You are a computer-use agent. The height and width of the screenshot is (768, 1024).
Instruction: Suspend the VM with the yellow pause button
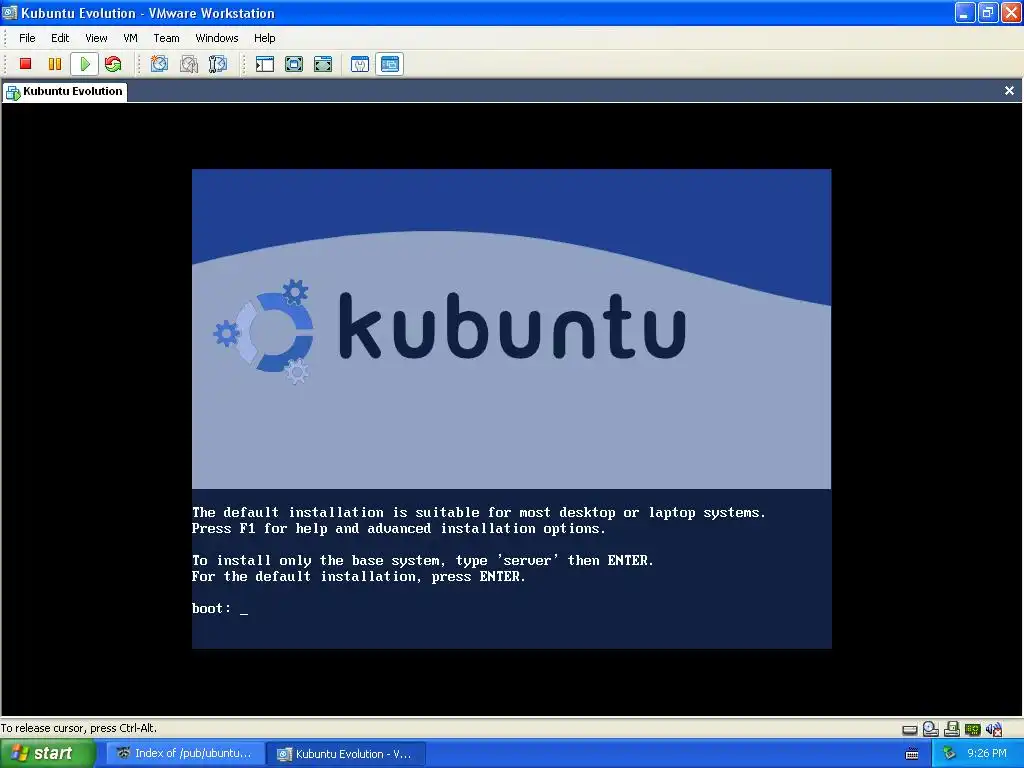(55, 64)
